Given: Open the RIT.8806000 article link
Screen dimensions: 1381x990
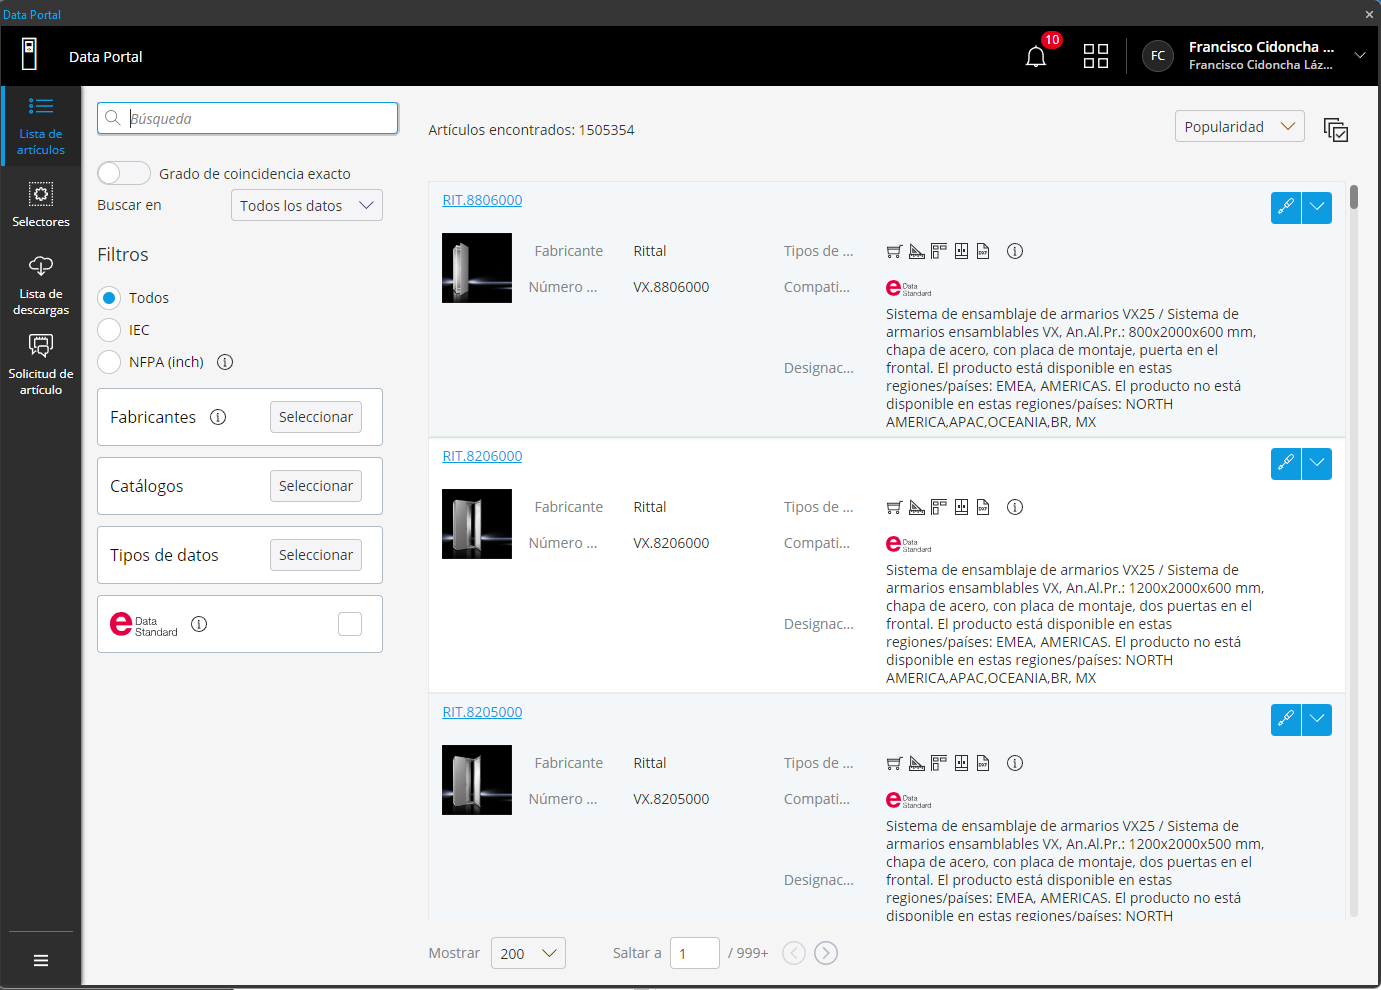Looking at the screenshot, I should [482, 200].
